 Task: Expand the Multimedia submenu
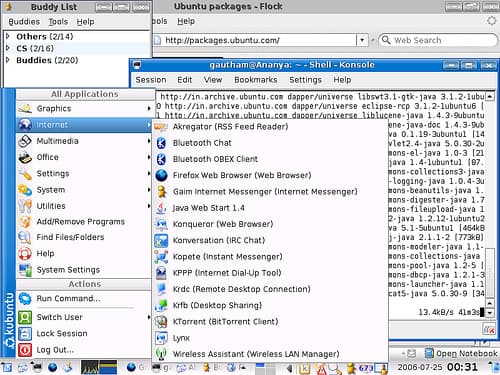coord(84,141)
